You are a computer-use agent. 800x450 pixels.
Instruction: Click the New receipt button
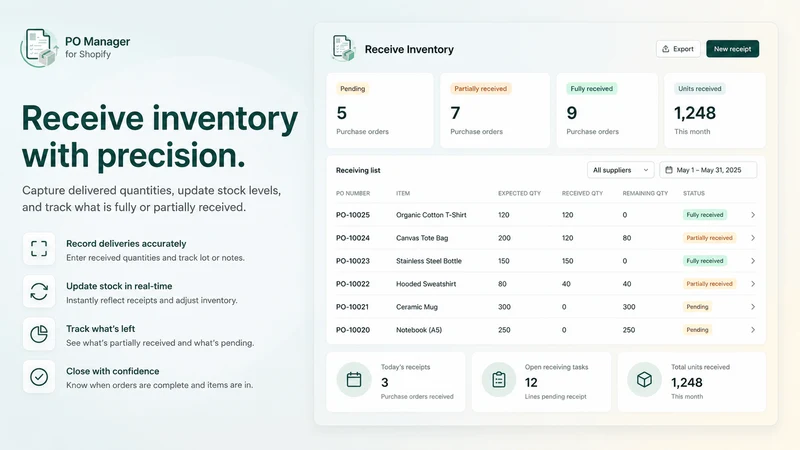[732, 49]
